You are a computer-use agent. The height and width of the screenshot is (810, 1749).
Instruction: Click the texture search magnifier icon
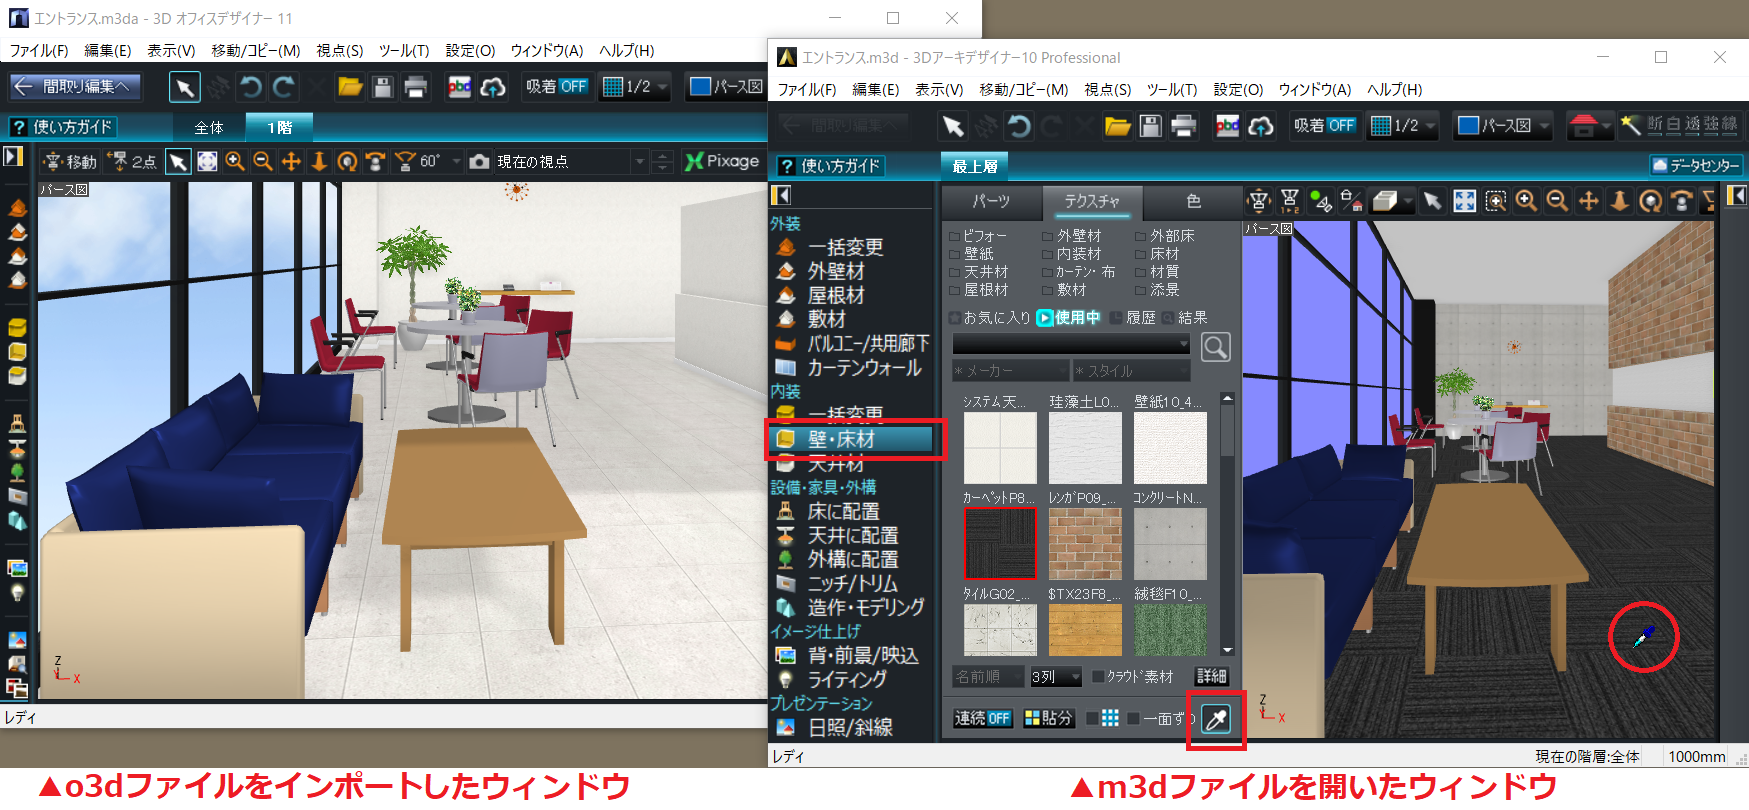tap(1215, 347)
